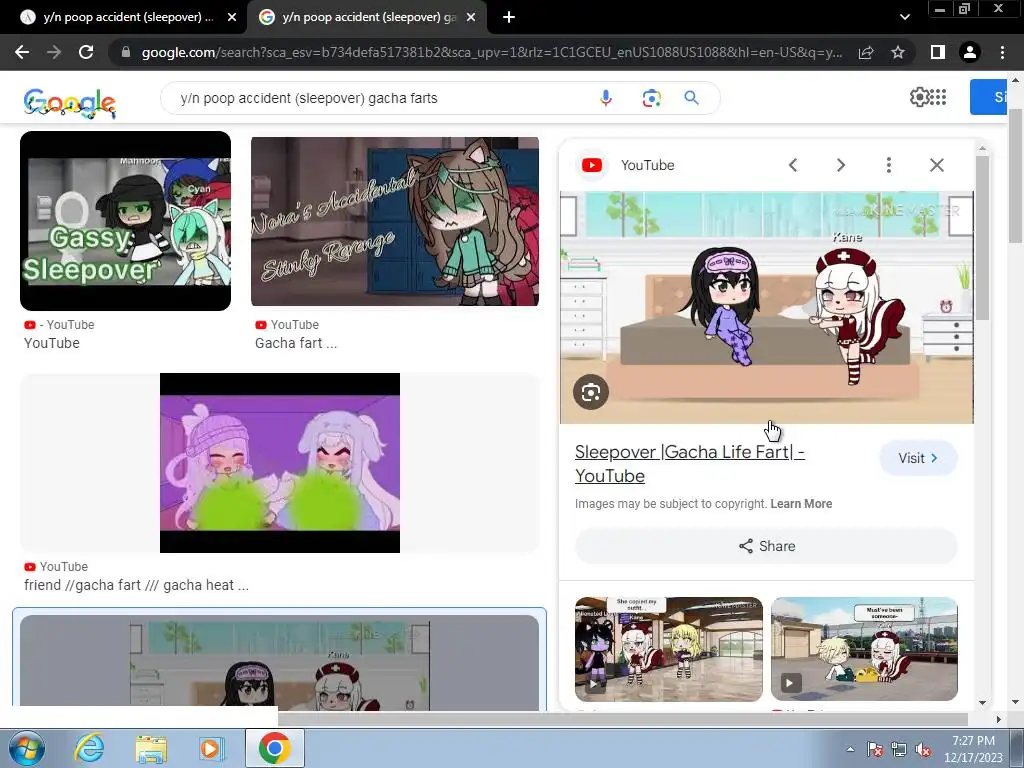Open Chrome side panel

coord(938,52)
